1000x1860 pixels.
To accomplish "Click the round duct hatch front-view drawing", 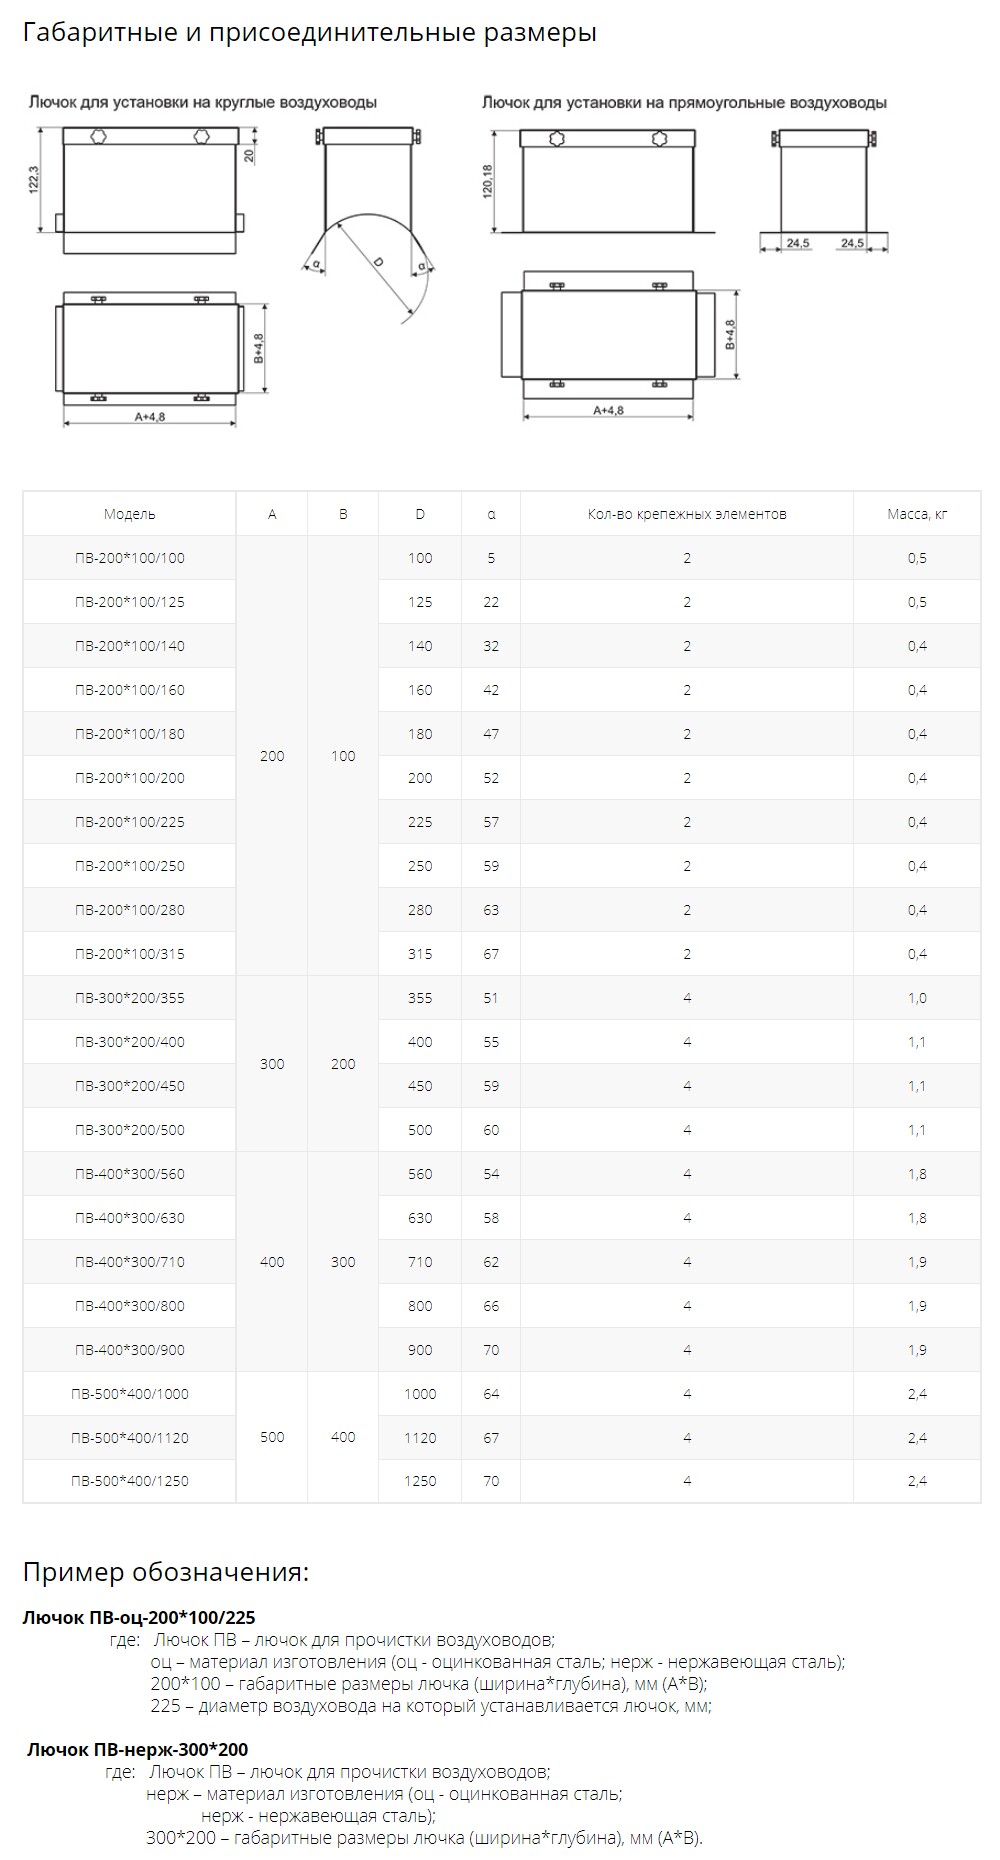I will 150,190.
